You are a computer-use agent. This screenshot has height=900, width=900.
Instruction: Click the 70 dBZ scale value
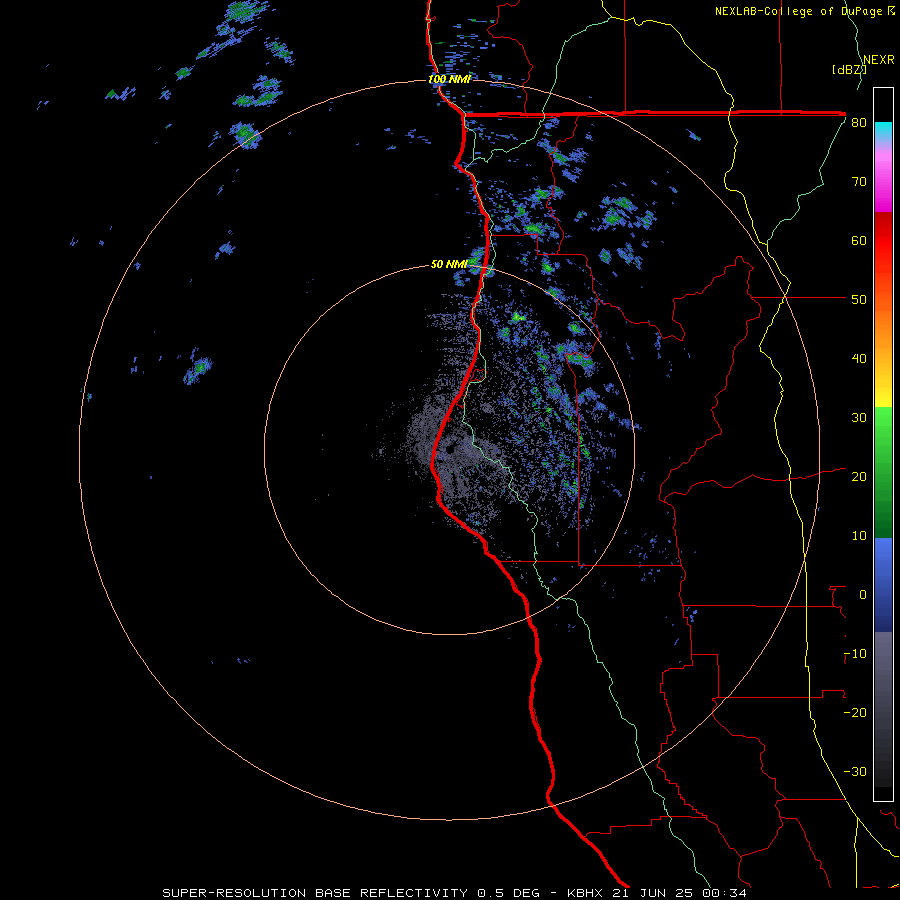pyautogui.click(x=859, y=181)
